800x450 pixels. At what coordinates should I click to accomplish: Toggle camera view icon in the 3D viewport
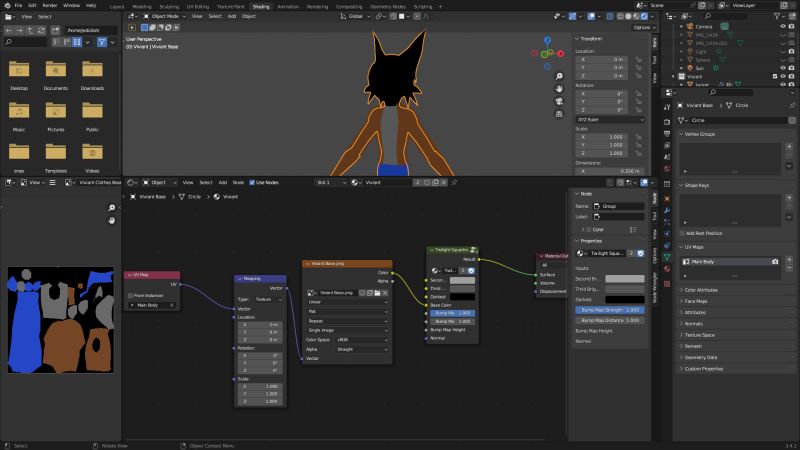click(x=559, y=102)
